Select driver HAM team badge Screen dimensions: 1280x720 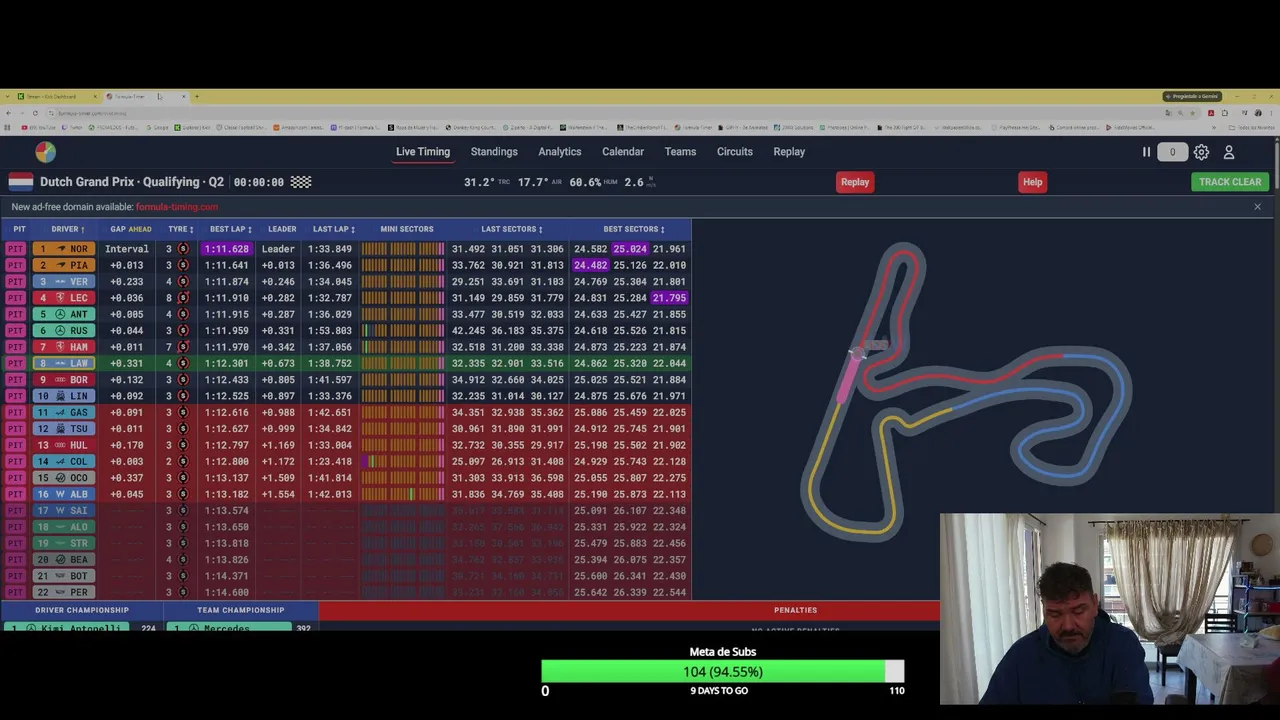(64, 347)
